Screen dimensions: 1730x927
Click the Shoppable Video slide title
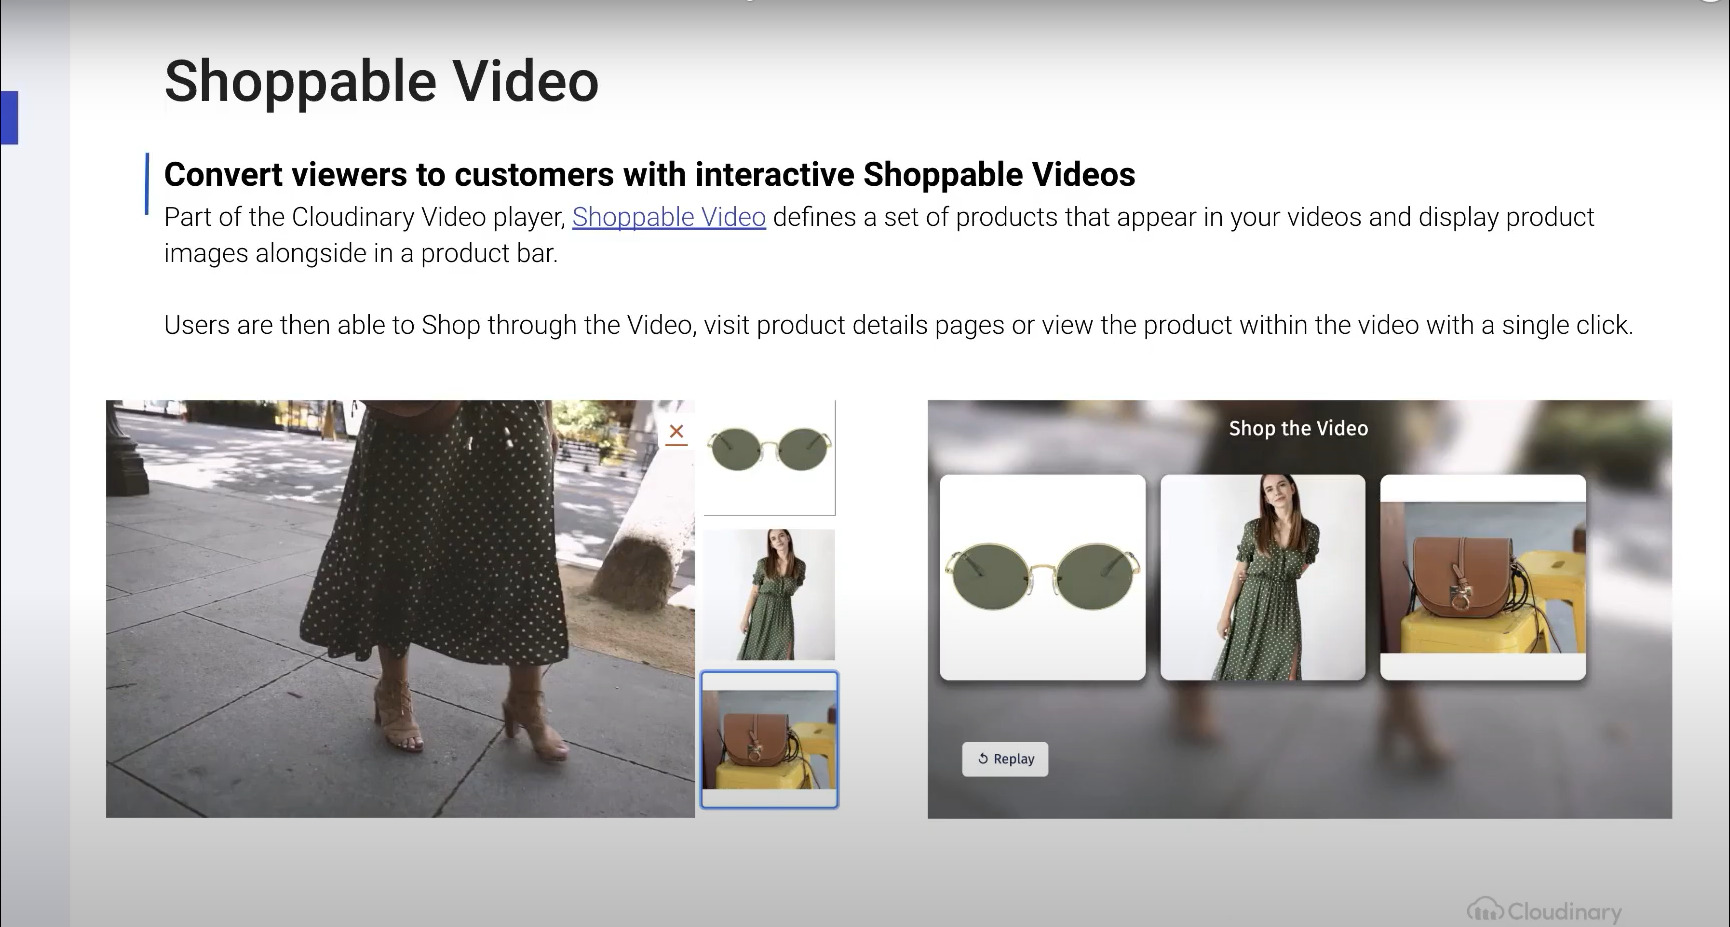381,81
